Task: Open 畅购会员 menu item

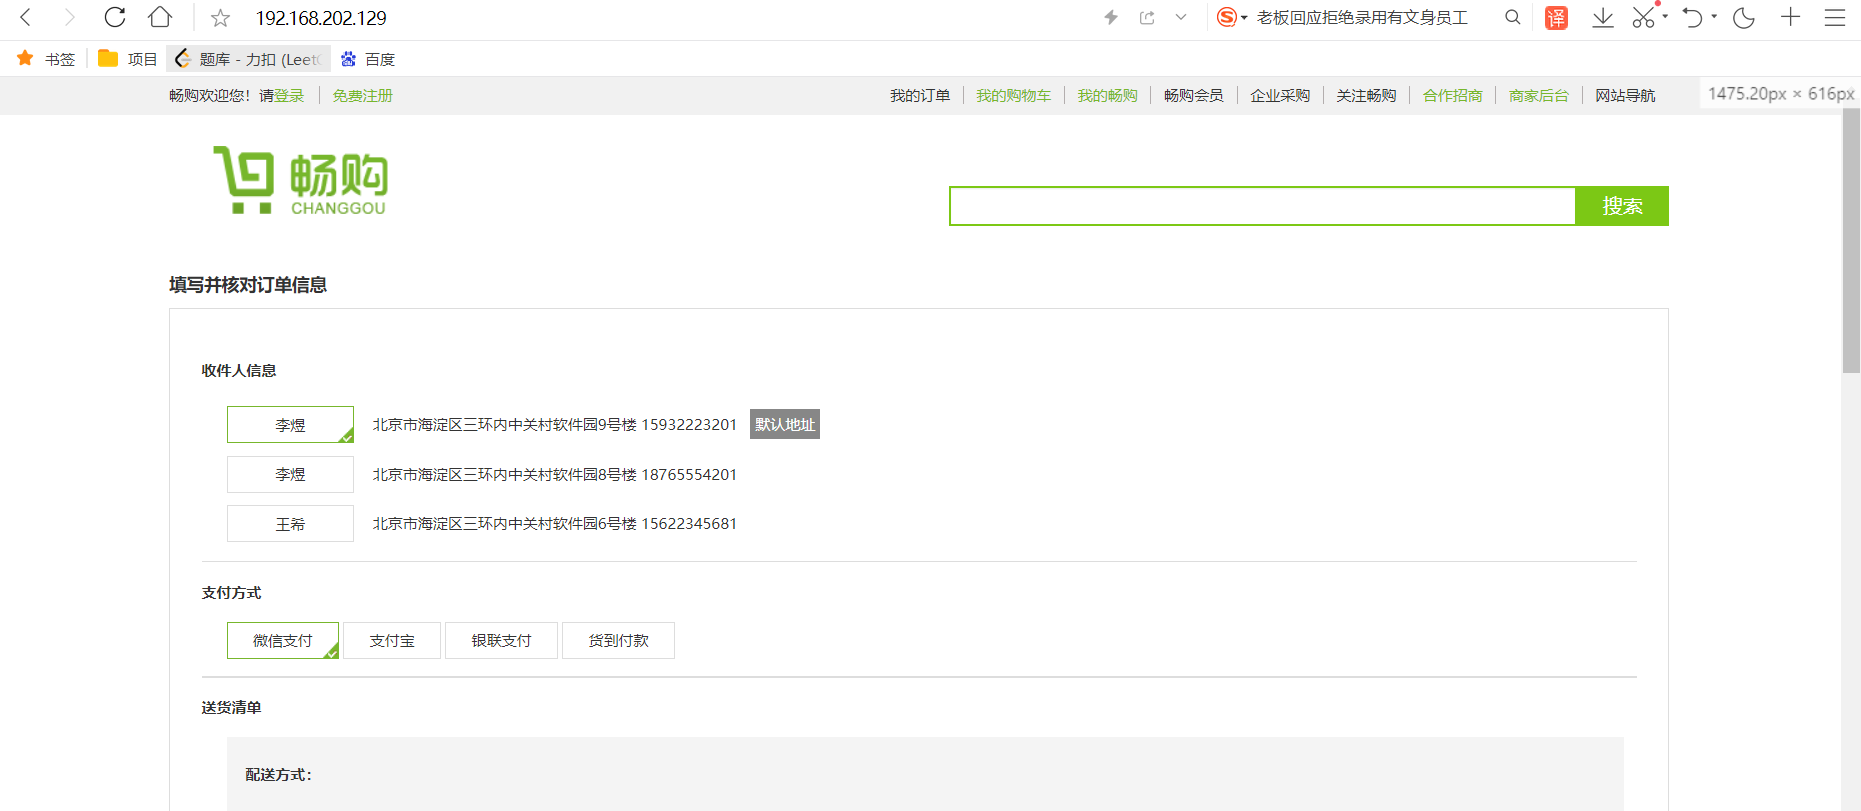Action: [x=1193, y=96]
